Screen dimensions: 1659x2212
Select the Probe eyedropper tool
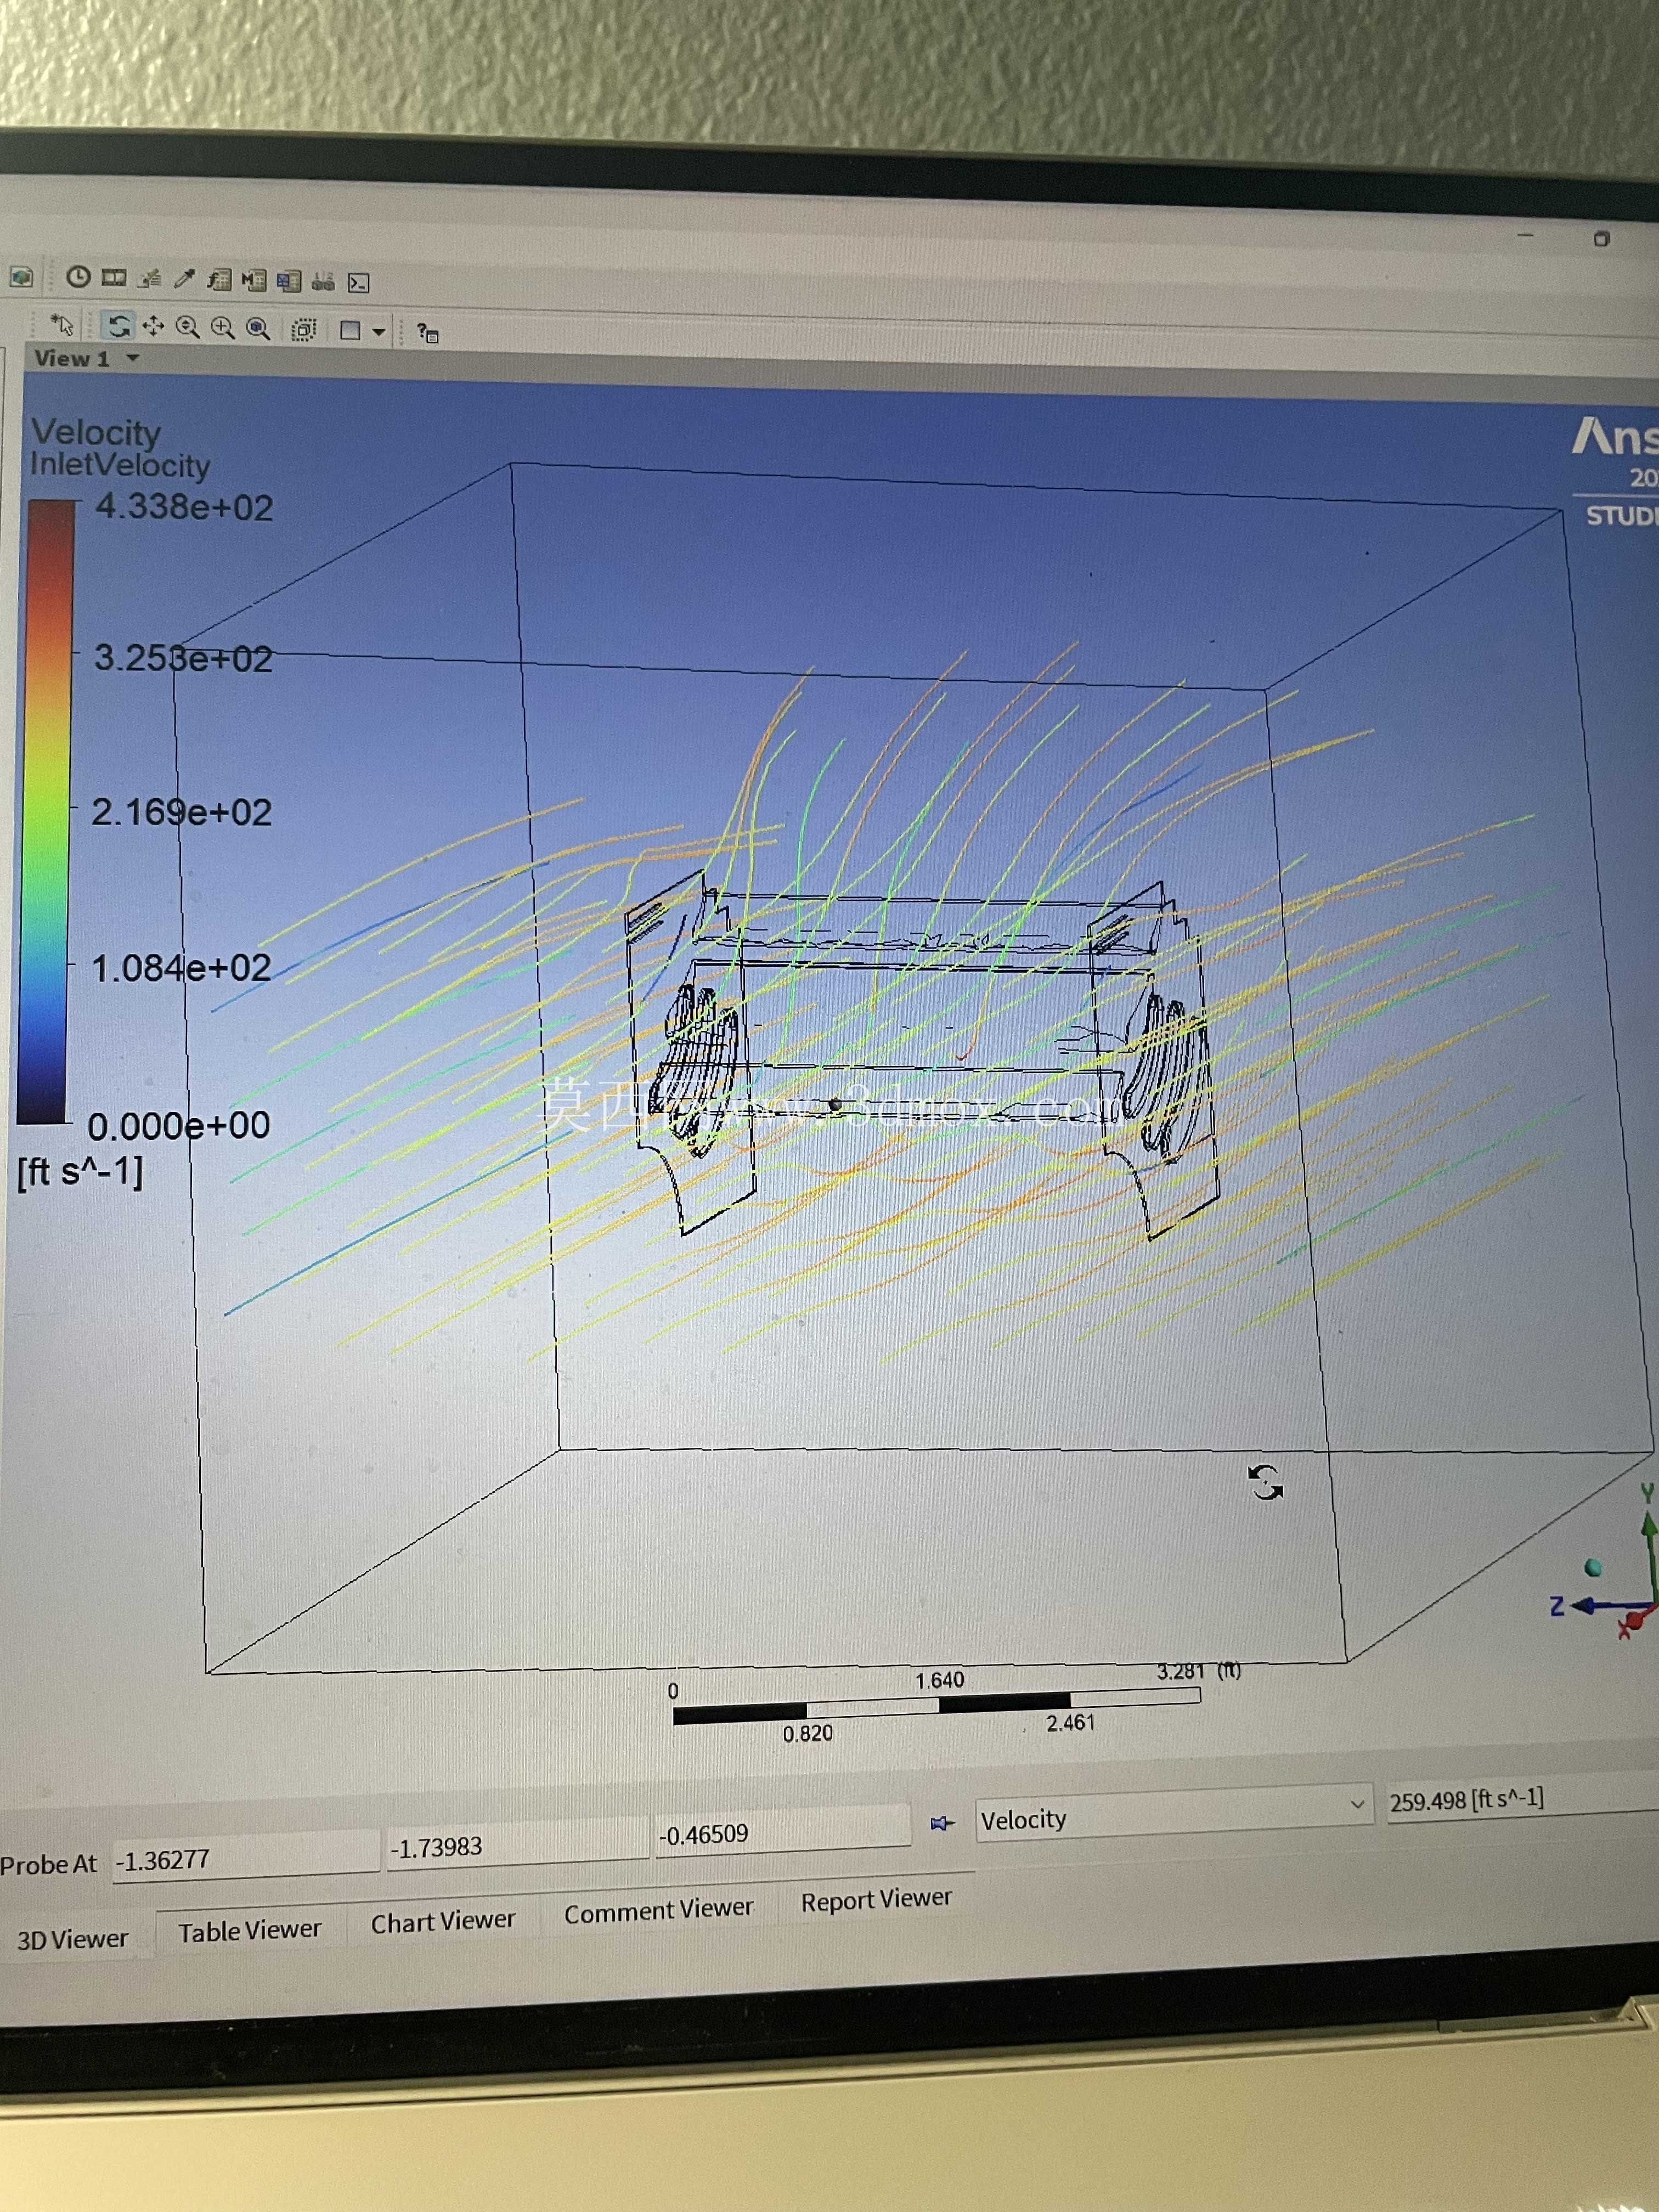(x=184, y=279)
